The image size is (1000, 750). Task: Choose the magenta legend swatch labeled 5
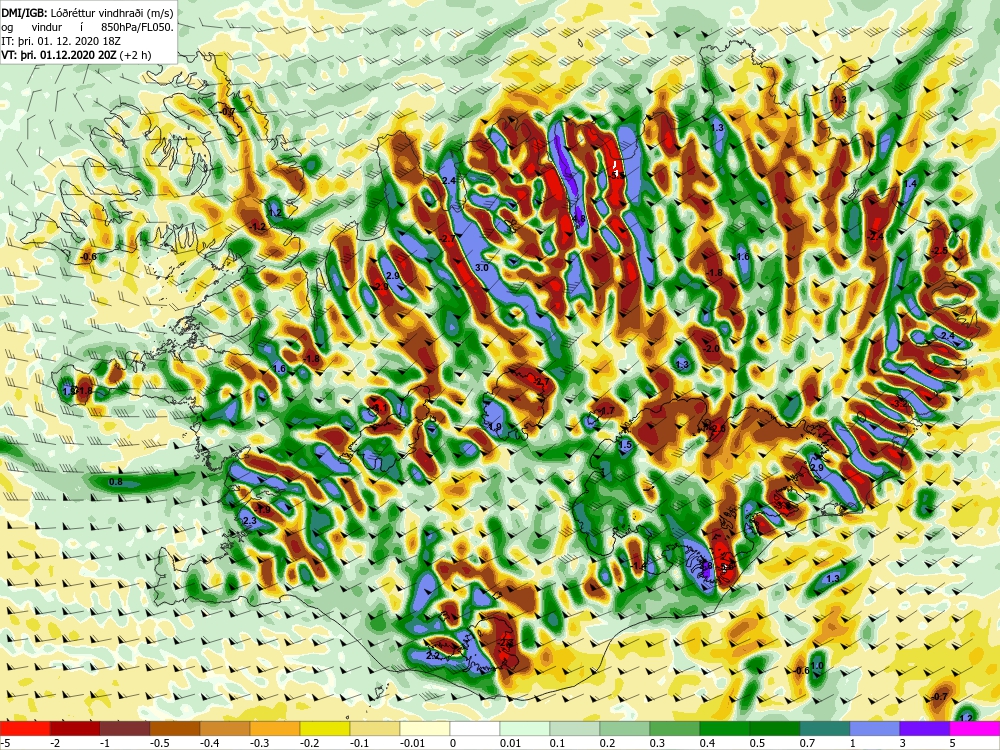click(975, 728)
